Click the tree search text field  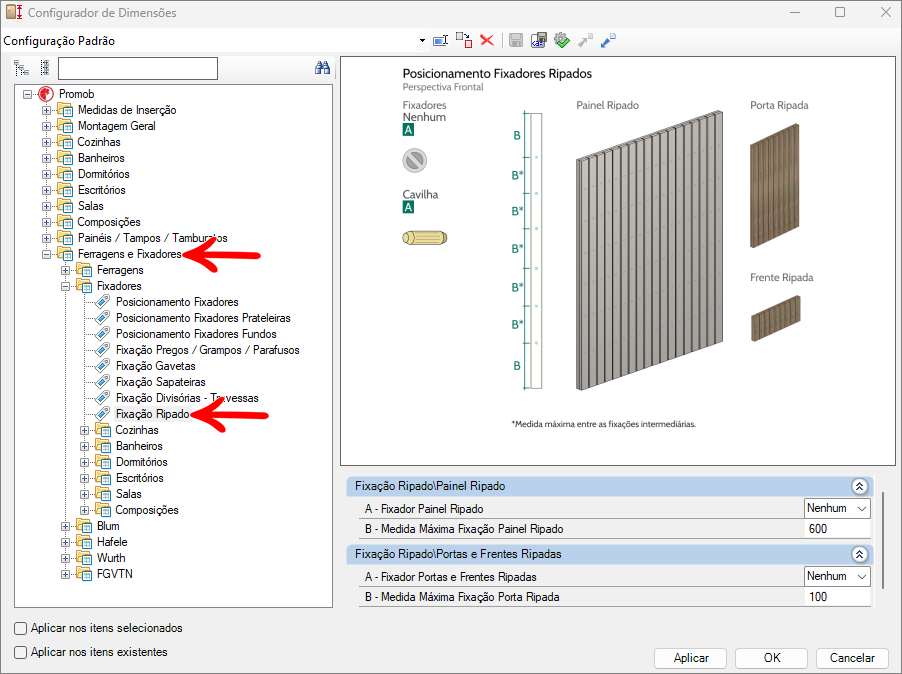(137, 68)
